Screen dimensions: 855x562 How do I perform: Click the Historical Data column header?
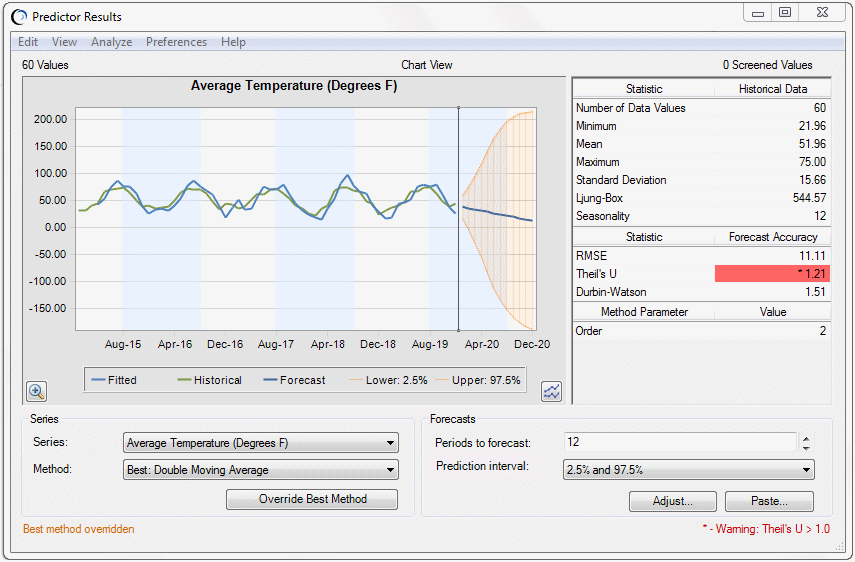coord(773,89)
